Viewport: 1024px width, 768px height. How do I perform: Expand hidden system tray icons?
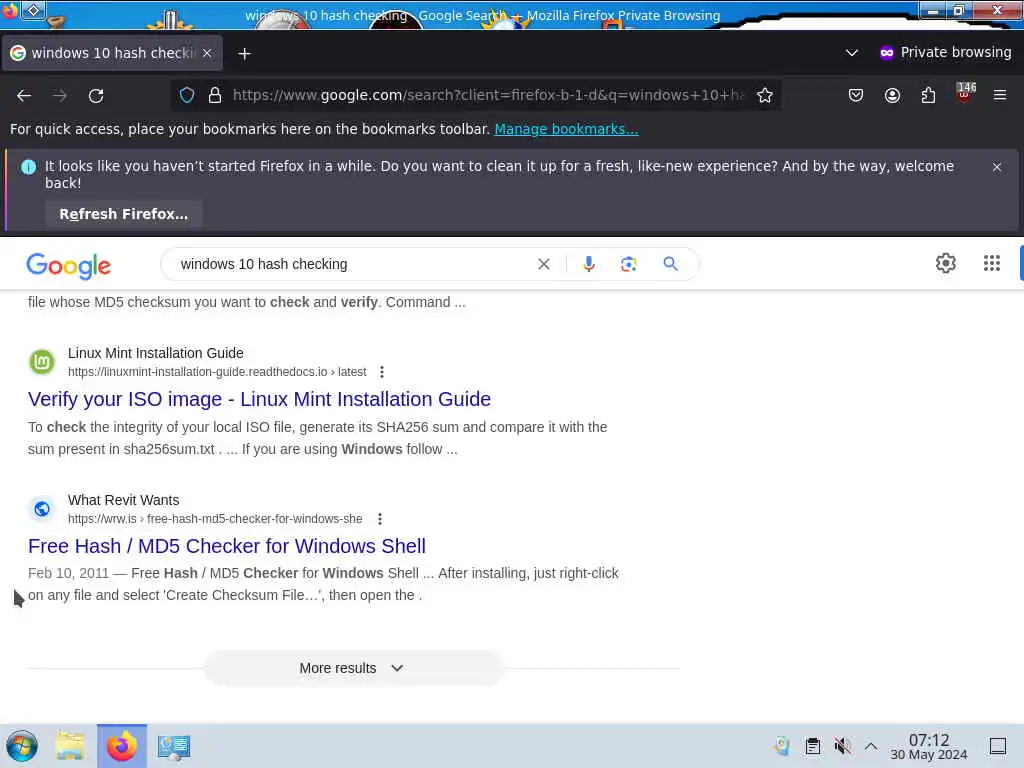click(871, 746)
